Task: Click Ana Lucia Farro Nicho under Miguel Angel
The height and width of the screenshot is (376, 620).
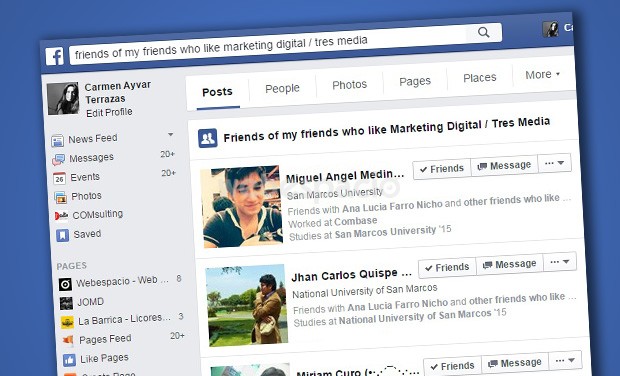Action: click(392, 206)
